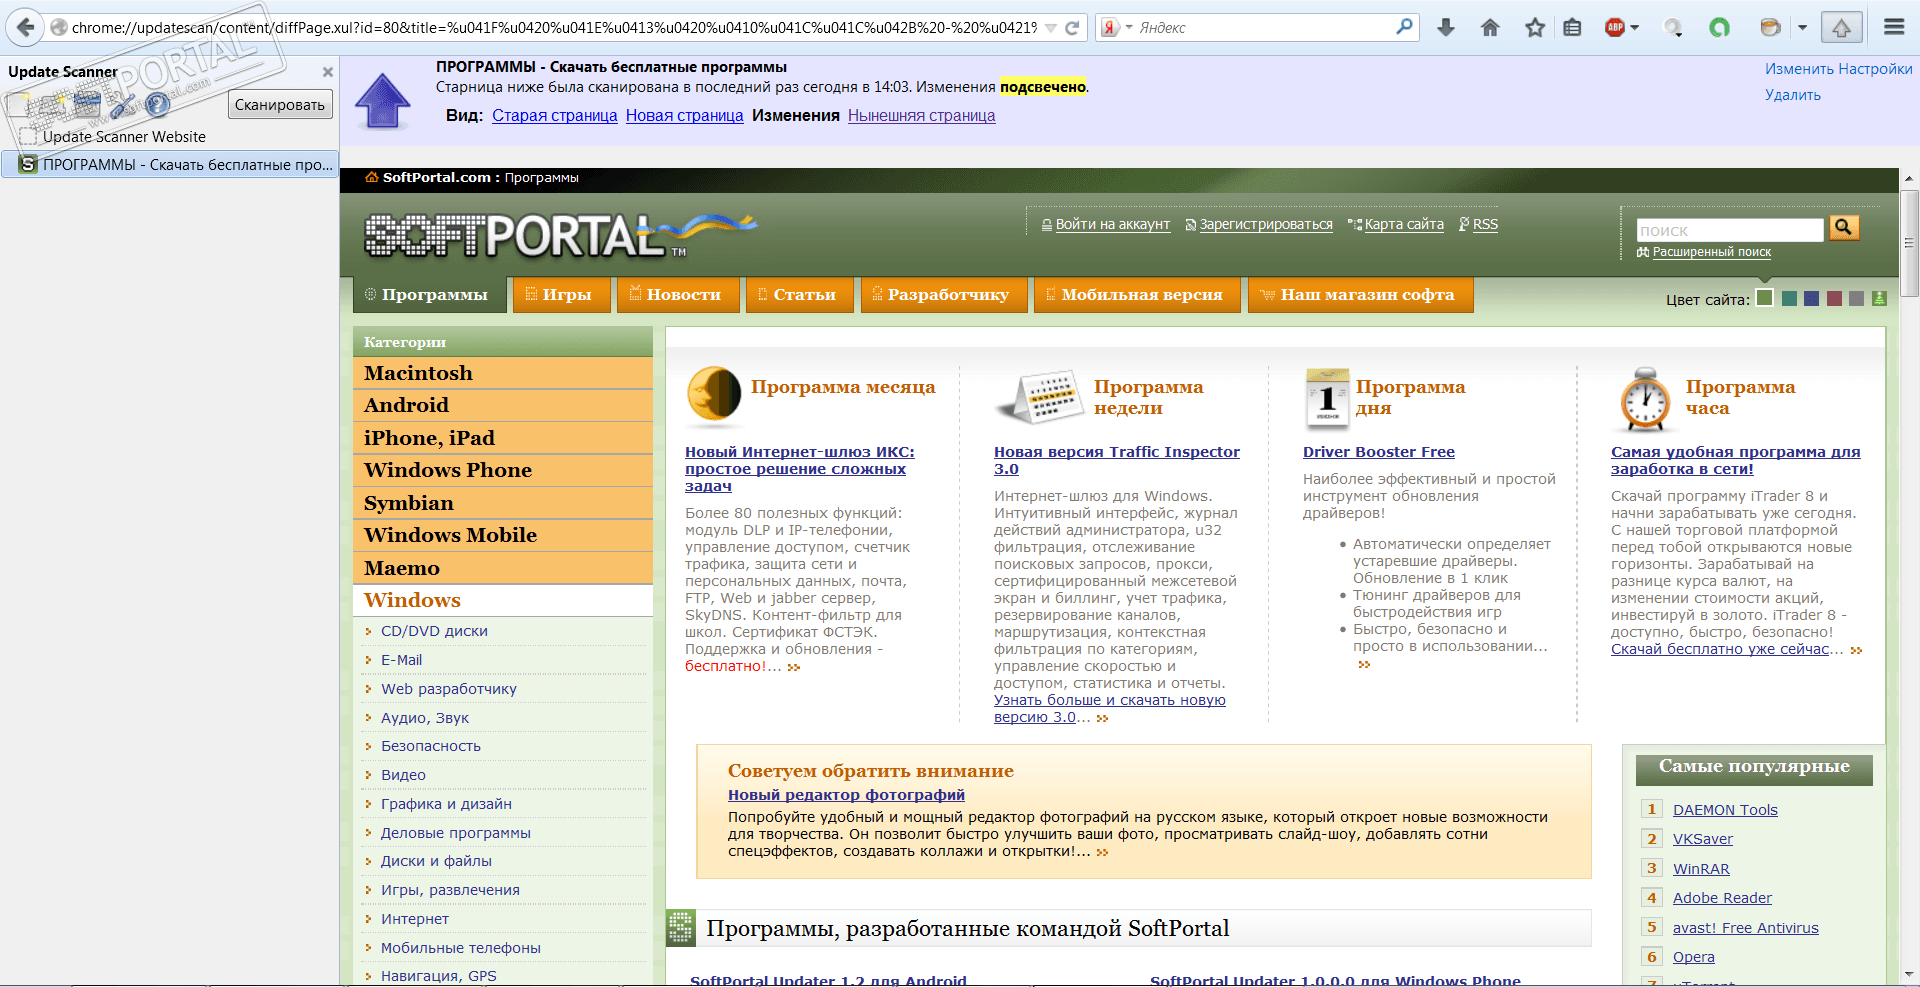Open the browser hamburger menu

[1894, 28]
